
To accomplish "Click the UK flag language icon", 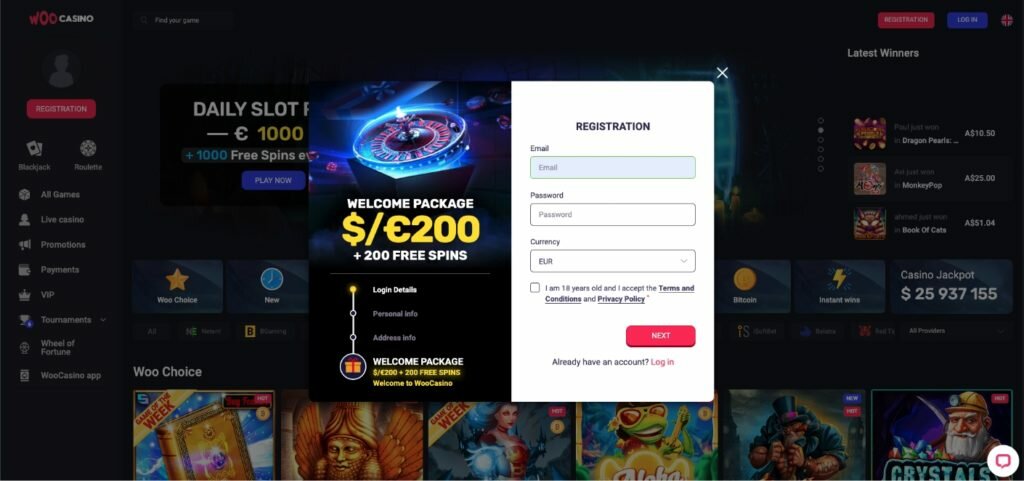I will coord(1007,20).
